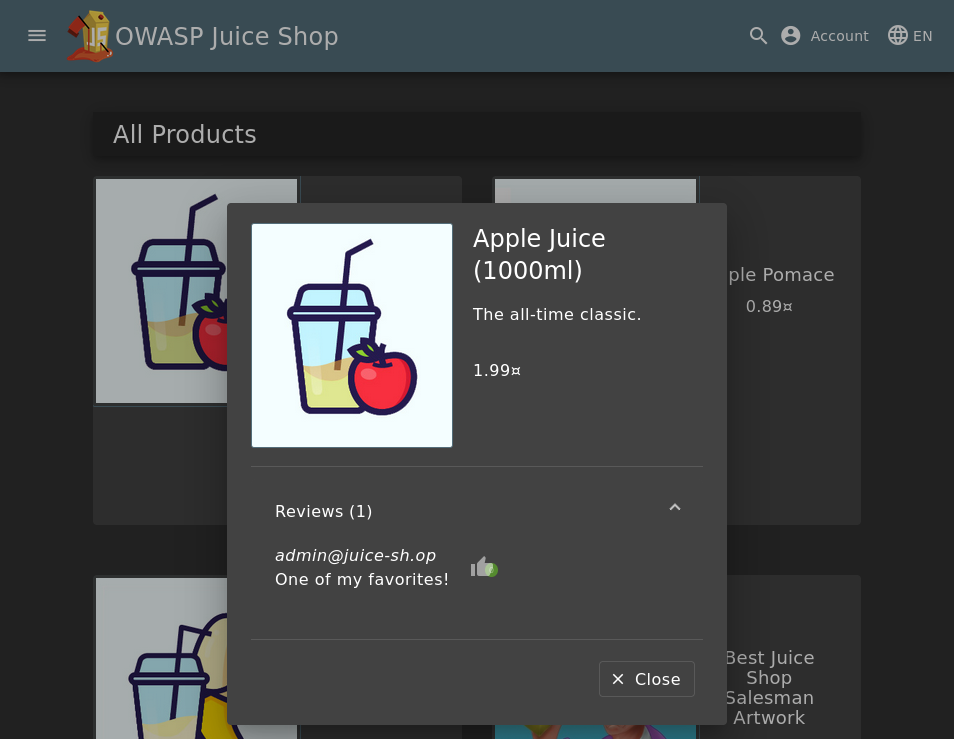954x739 pixels.
Task: Select the Apple Juice (1000ml) title
Action: click(539, 254)
